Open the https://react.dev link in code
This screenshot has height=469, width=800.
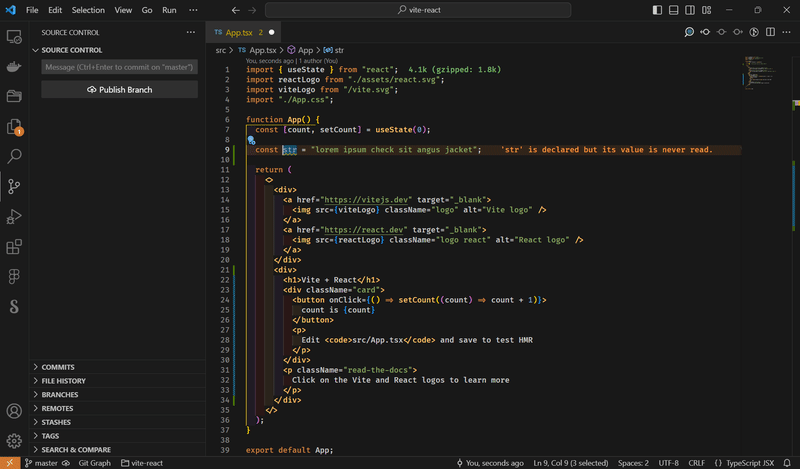[364, 230]
